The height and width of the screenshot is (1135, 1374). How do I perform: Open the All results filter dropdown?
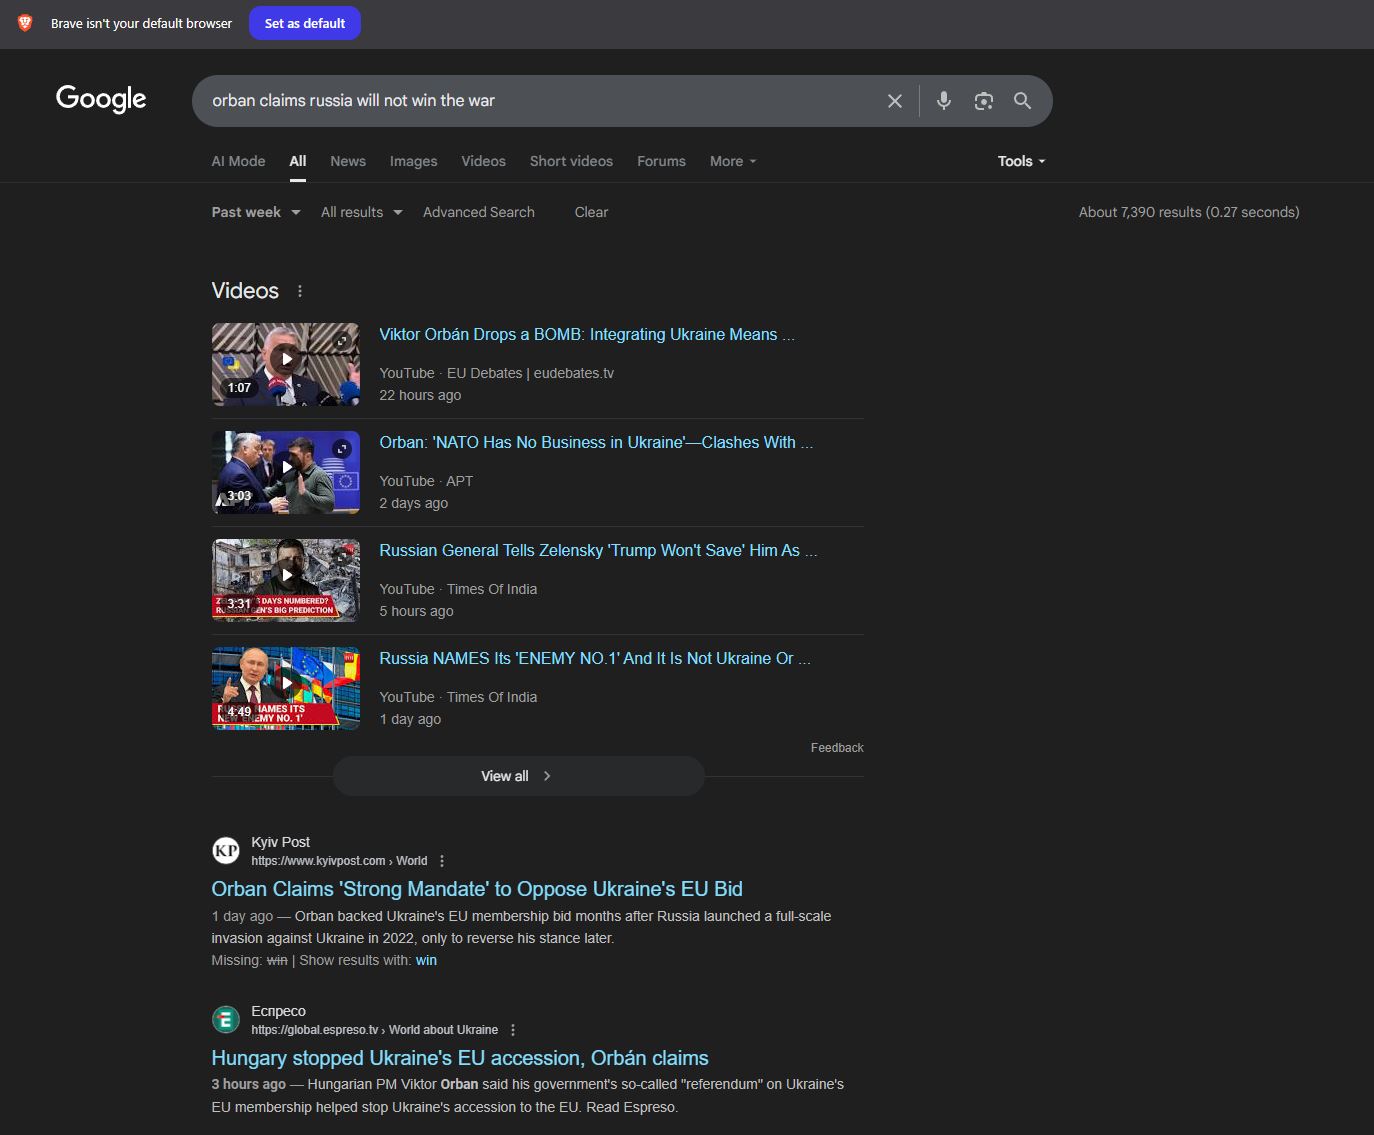tap(362, 212)
